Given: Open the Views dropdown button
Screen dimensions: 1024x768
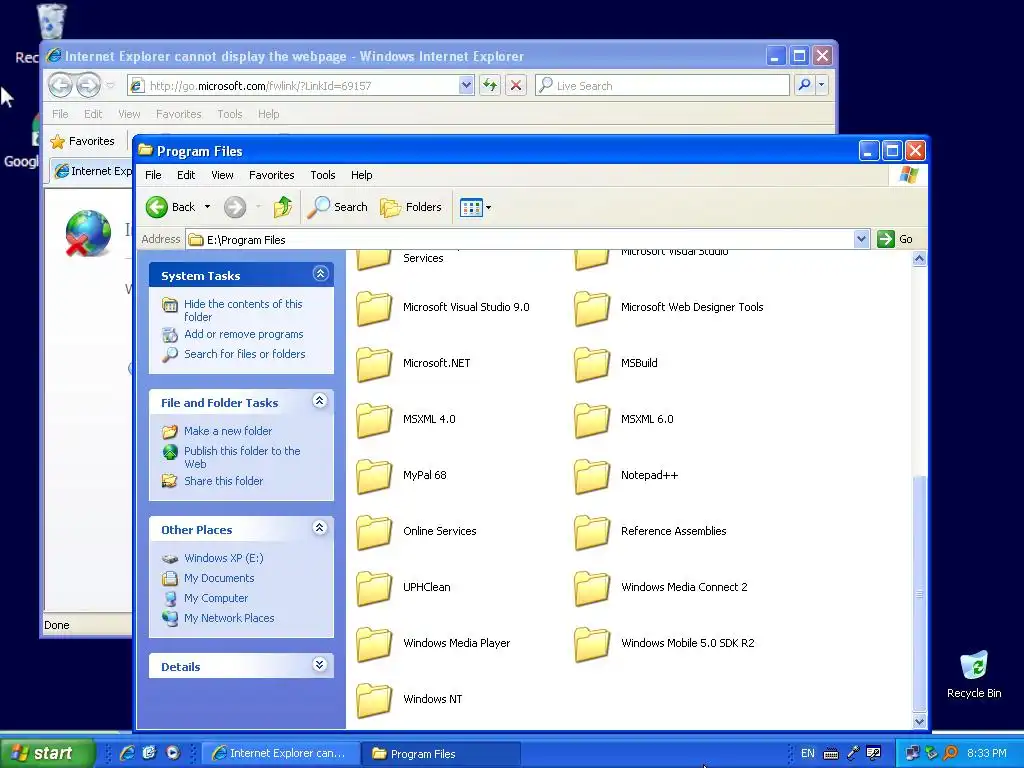Looking at the screenshot, I should pyautogui.click(x=475, y=208).
